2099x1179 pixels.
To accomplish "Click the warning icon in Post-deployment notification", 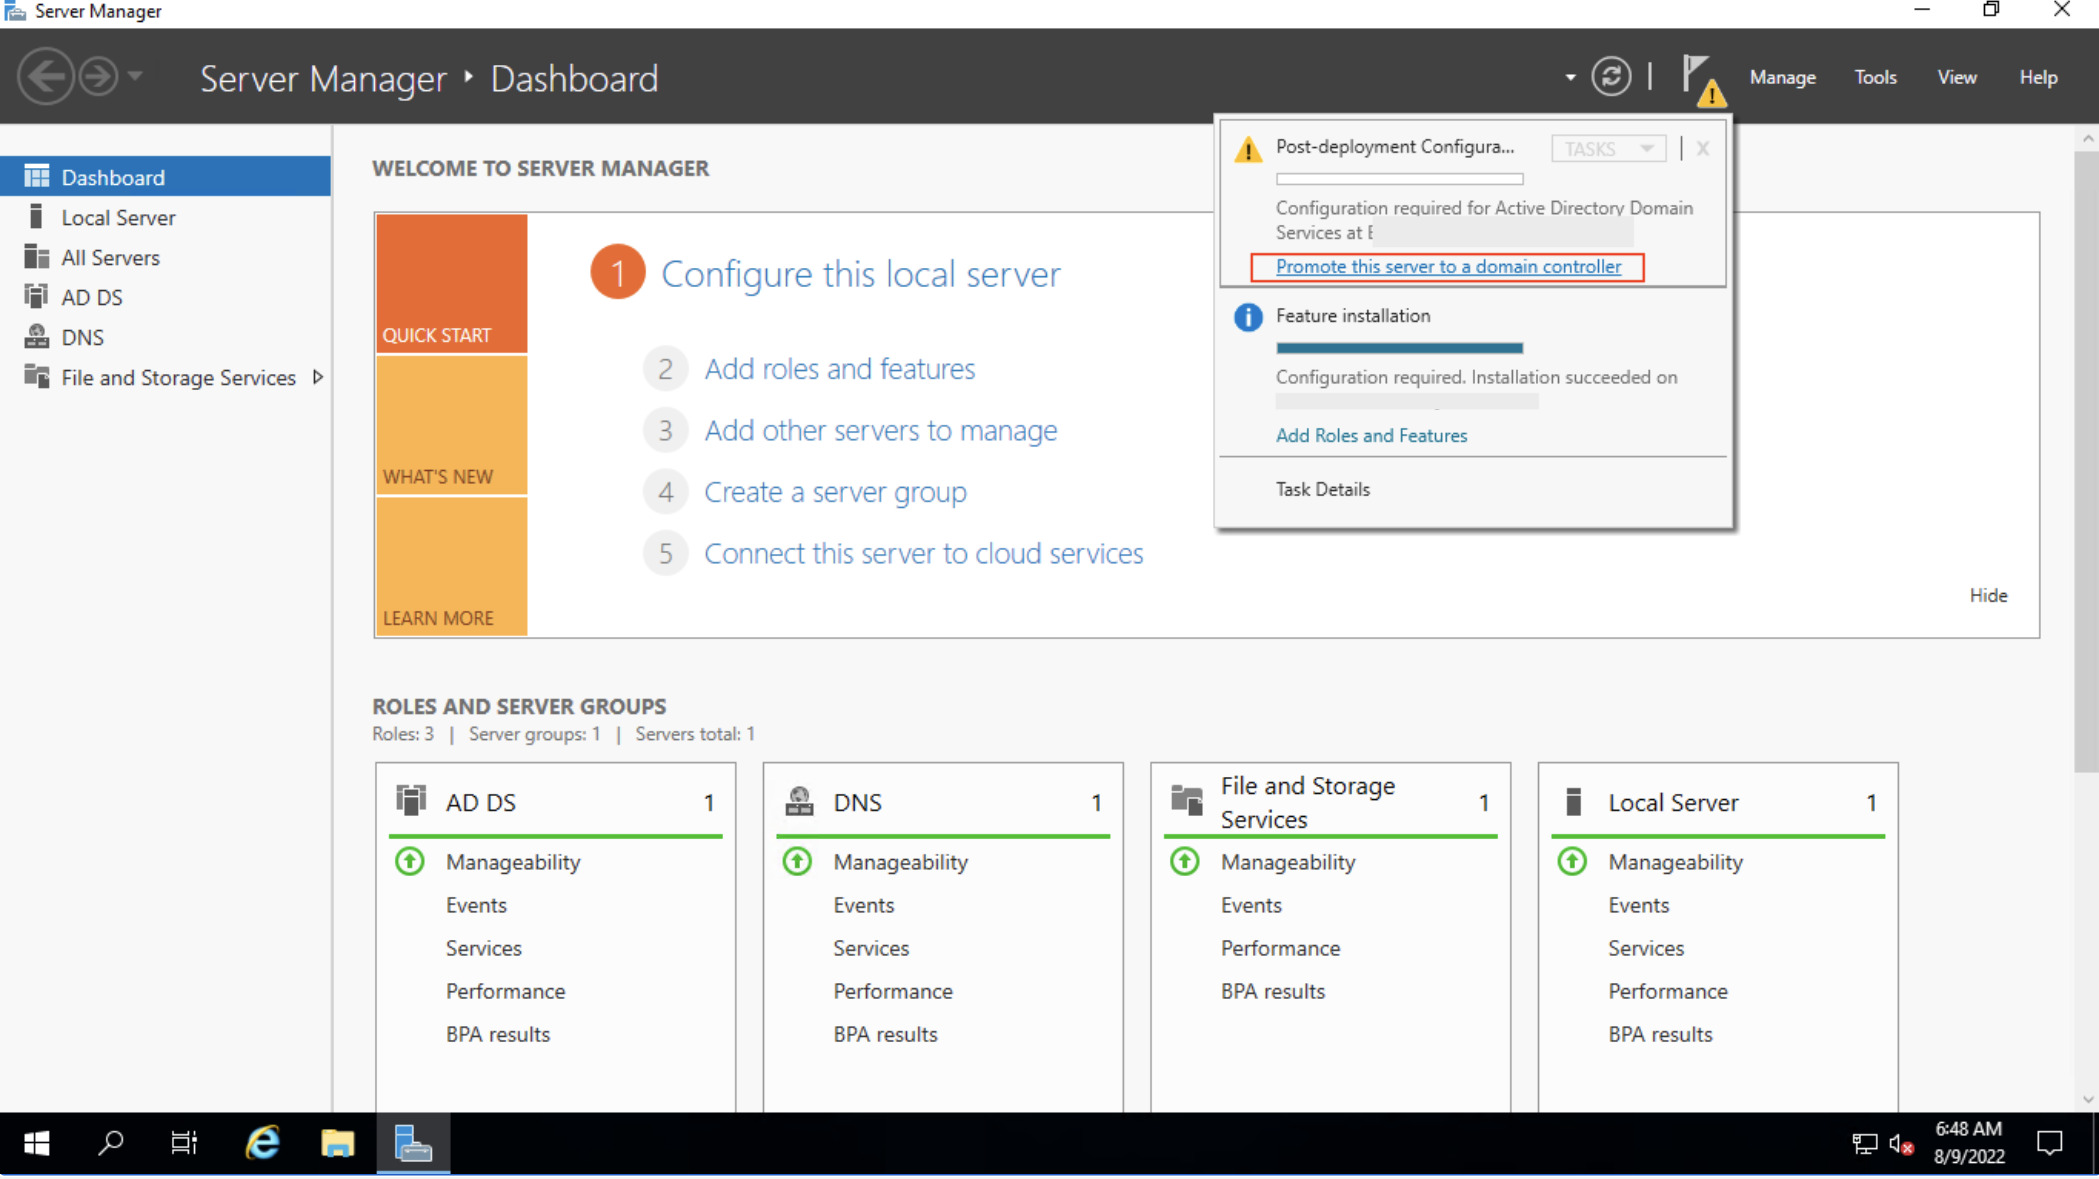I will click(1247, 149).
